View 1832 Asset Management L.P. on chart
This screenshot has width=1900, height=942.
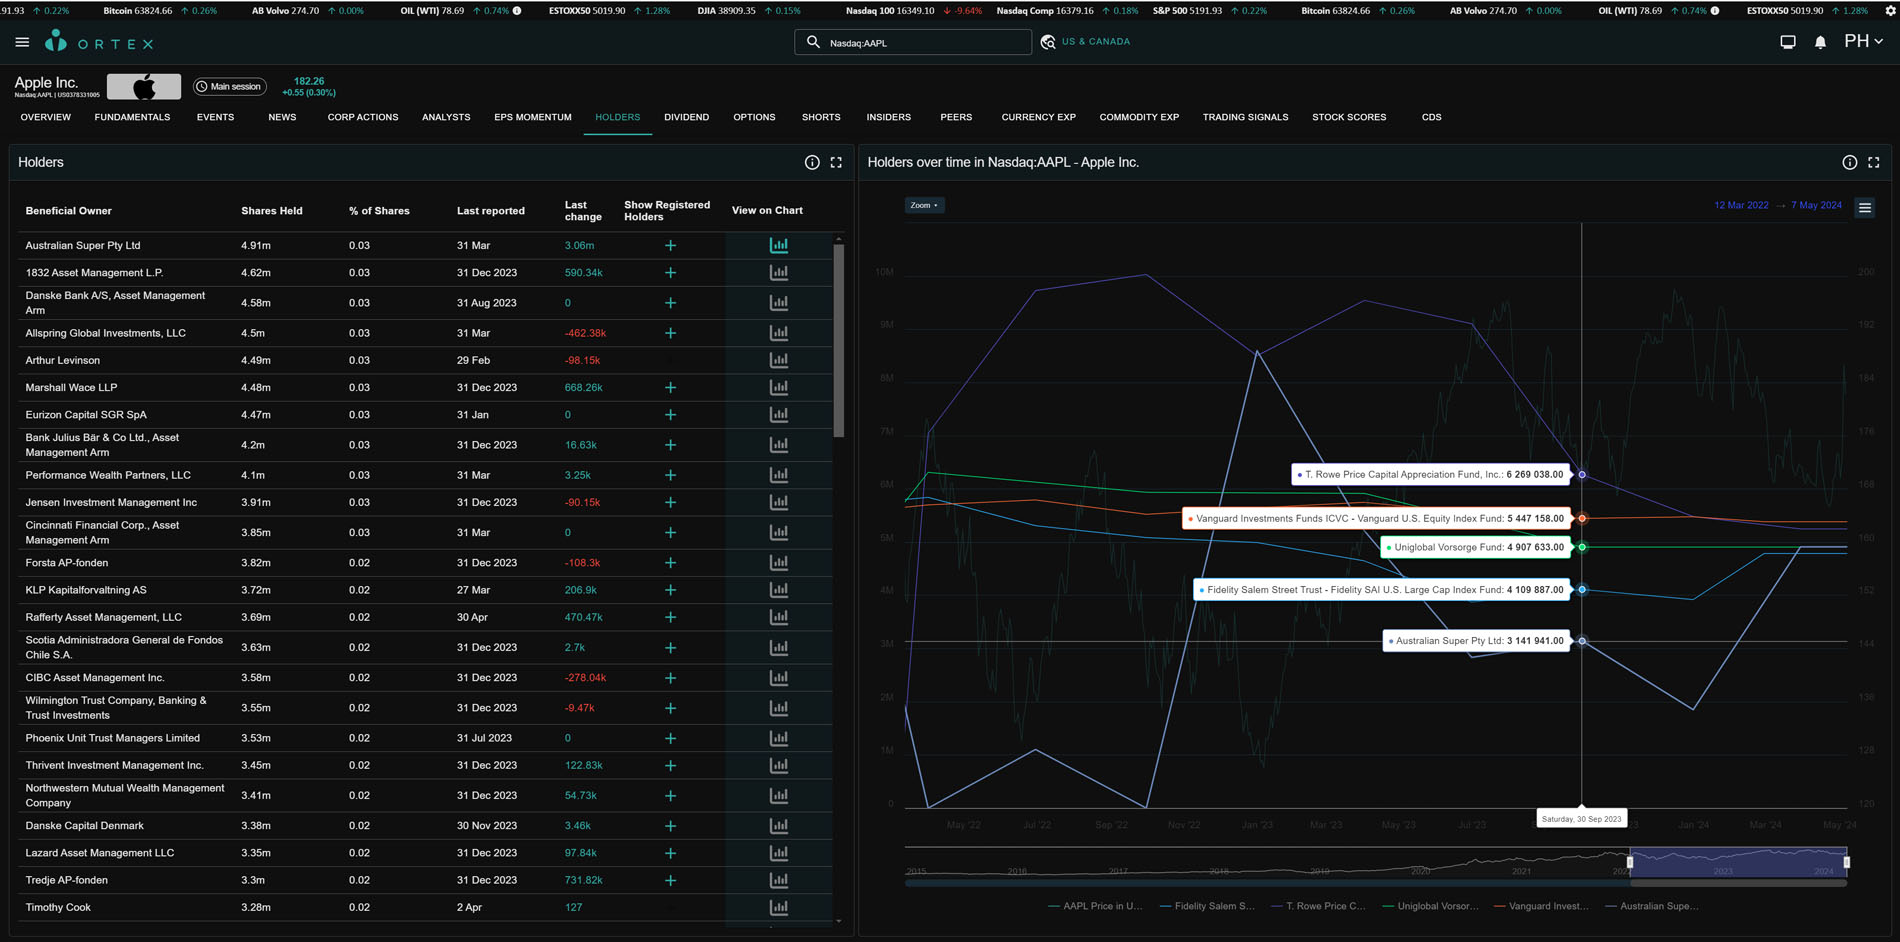[x=778, y=273]
